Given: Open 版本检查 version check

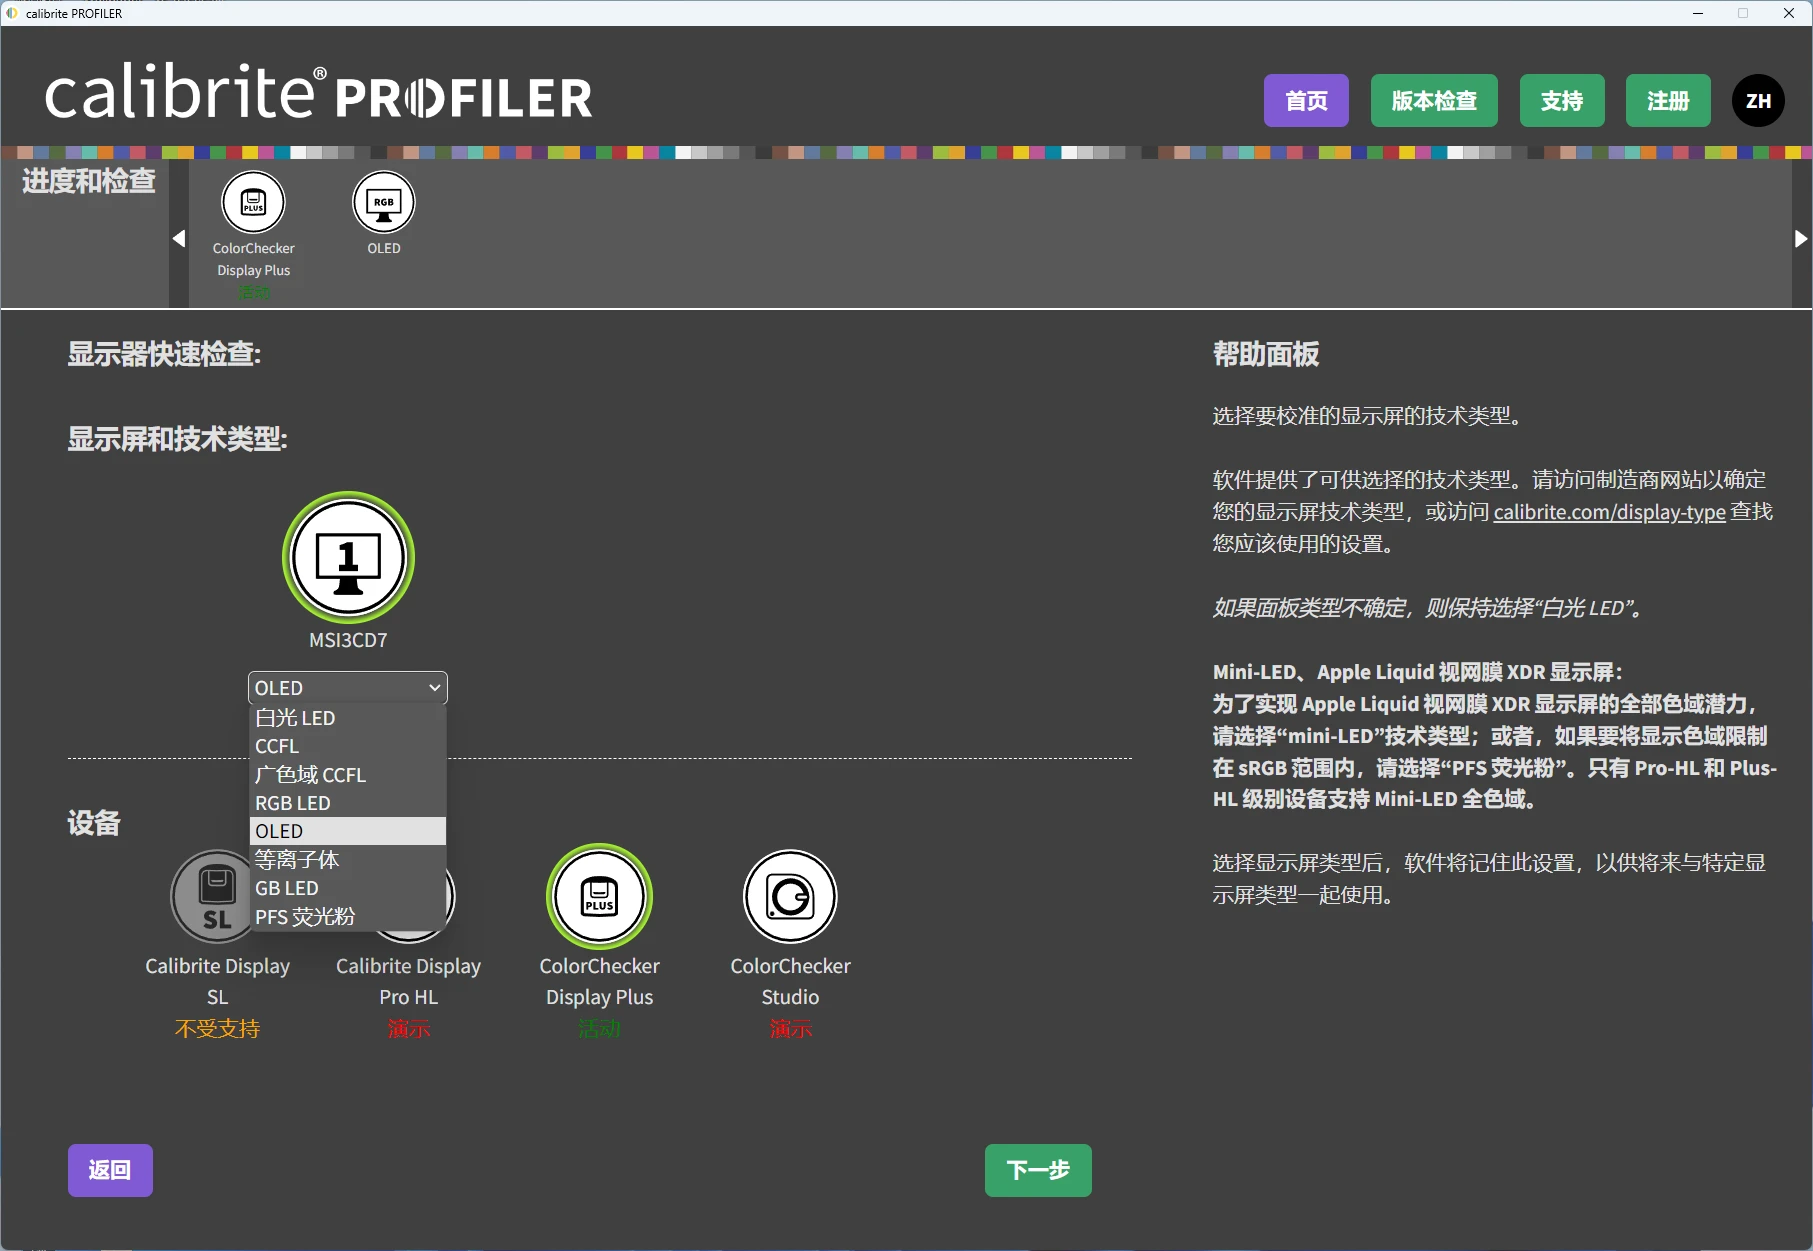Looking at the screenshot, I should [1434, 101].
